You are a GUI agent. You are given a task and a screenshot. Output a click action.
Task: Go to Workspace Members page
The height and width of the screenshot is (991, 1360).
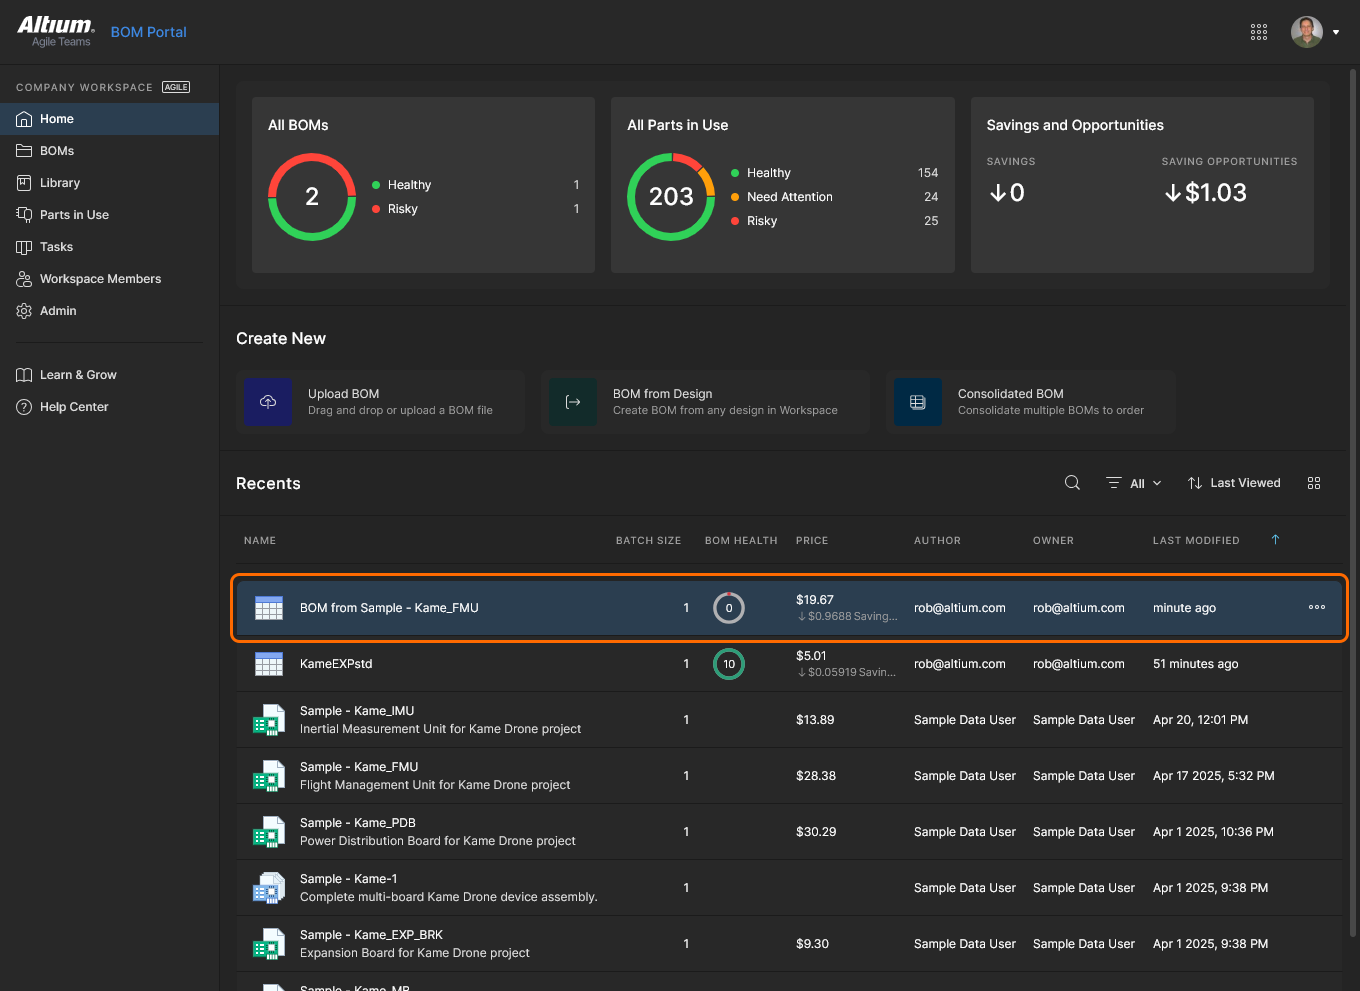[x=100, y=279]
